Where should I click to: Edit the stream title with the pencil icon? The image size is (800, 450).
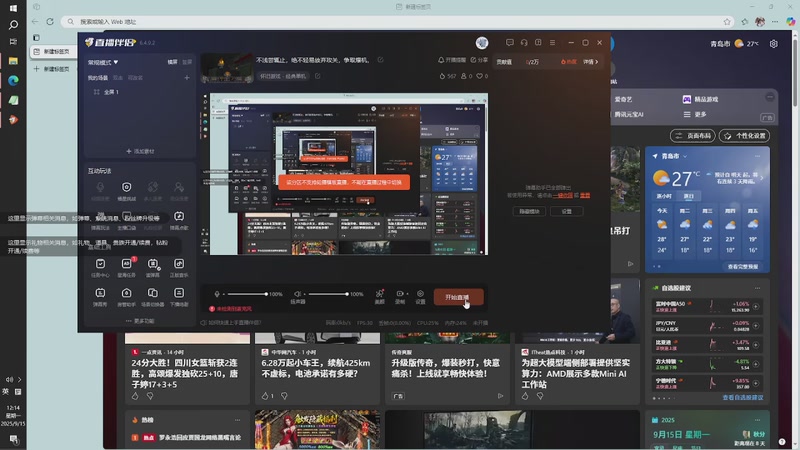pyautogui.click(x=381, y=60)
